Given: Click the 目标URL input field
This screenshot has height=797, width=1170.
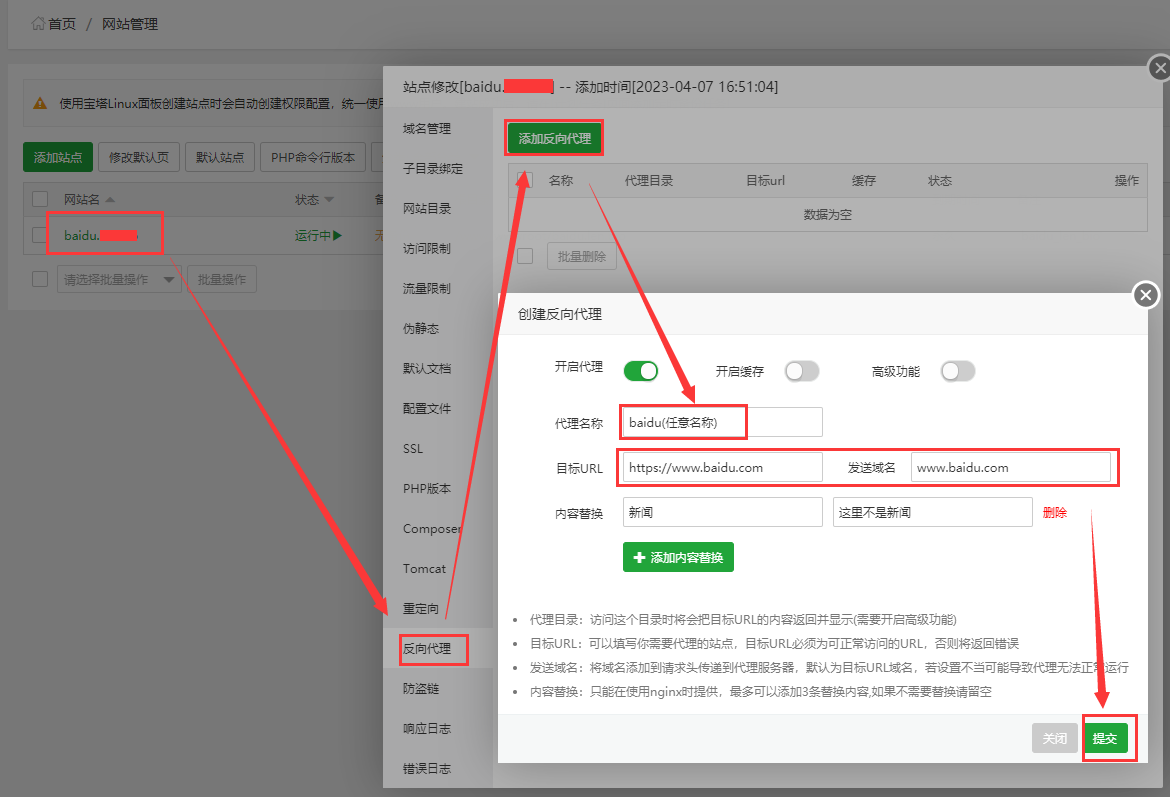Looking at the screenshot, I should point(722,467).
